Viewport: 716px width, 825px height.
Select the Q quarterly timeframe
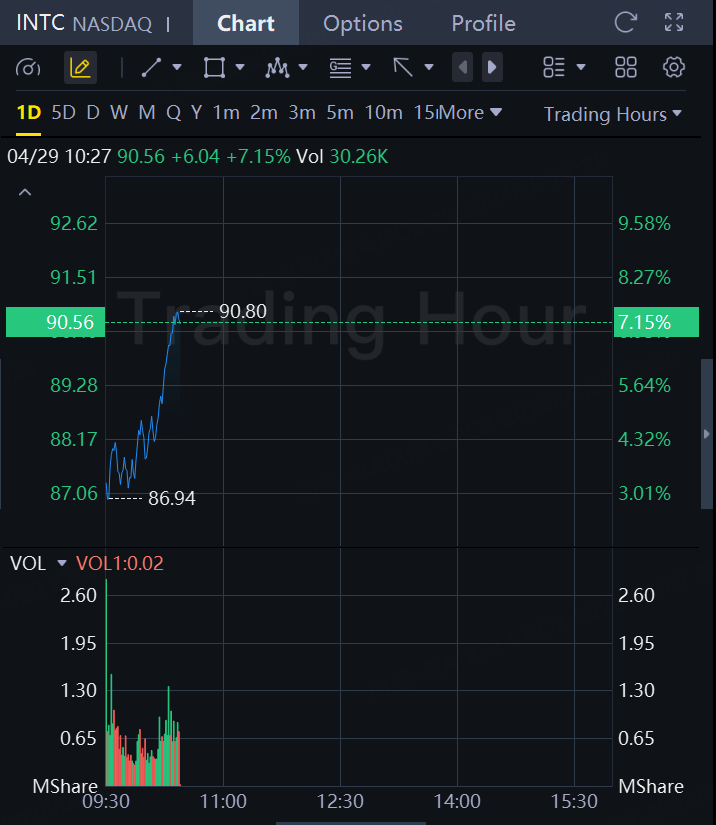[174, 113]
